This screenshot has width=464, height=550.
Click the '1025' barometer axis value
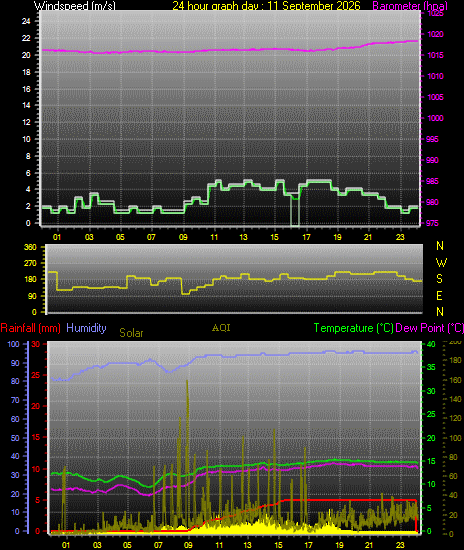coord(435,13)
